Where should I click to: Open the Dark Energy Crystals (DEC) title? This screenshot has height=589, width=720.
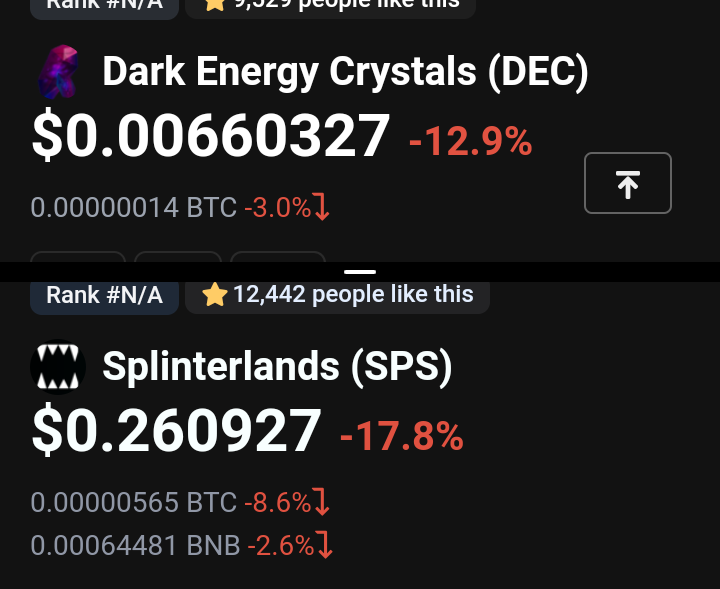tap(345, 72)
